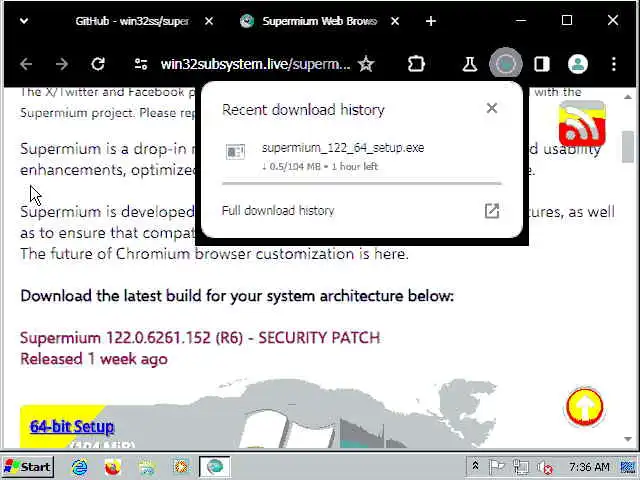The width and height of the screenshot is (640, 480).
Task: Click page scrollbar up arrow
Action: click(628, 97)
